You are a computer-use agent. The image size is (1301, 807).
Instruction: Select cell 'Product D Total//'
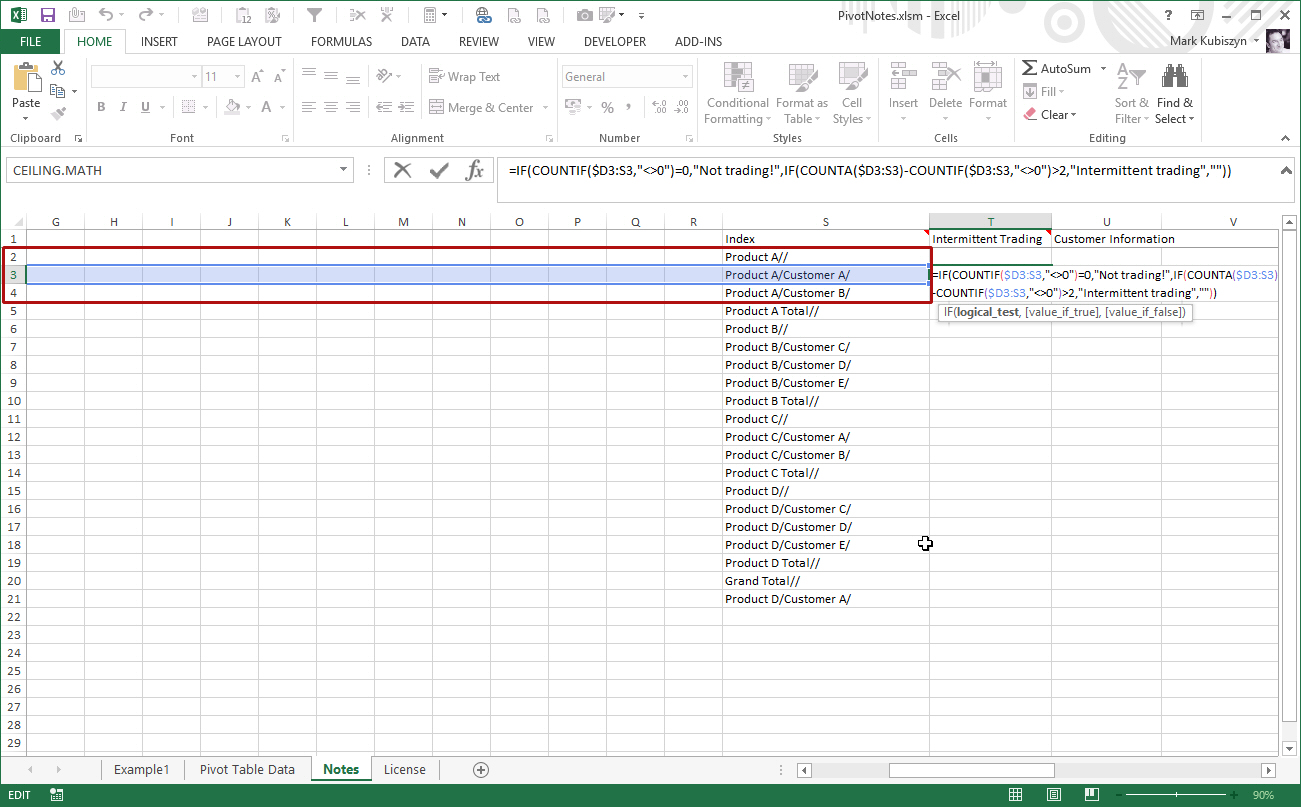click(x=826, y=563)
